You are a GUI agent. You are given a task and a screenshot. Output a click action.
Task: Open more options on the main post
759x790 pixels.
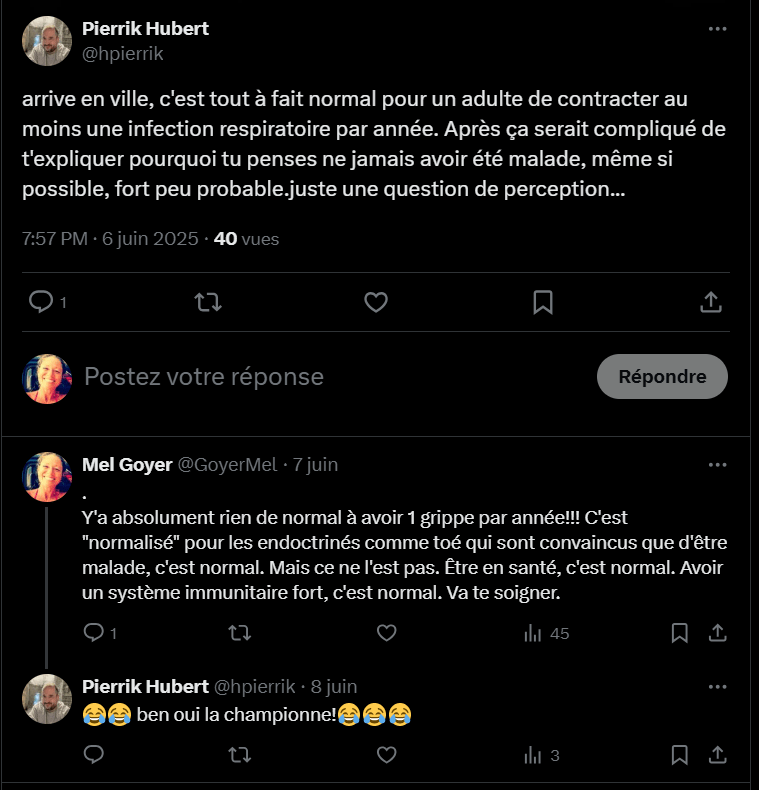[x=717, y=29]
